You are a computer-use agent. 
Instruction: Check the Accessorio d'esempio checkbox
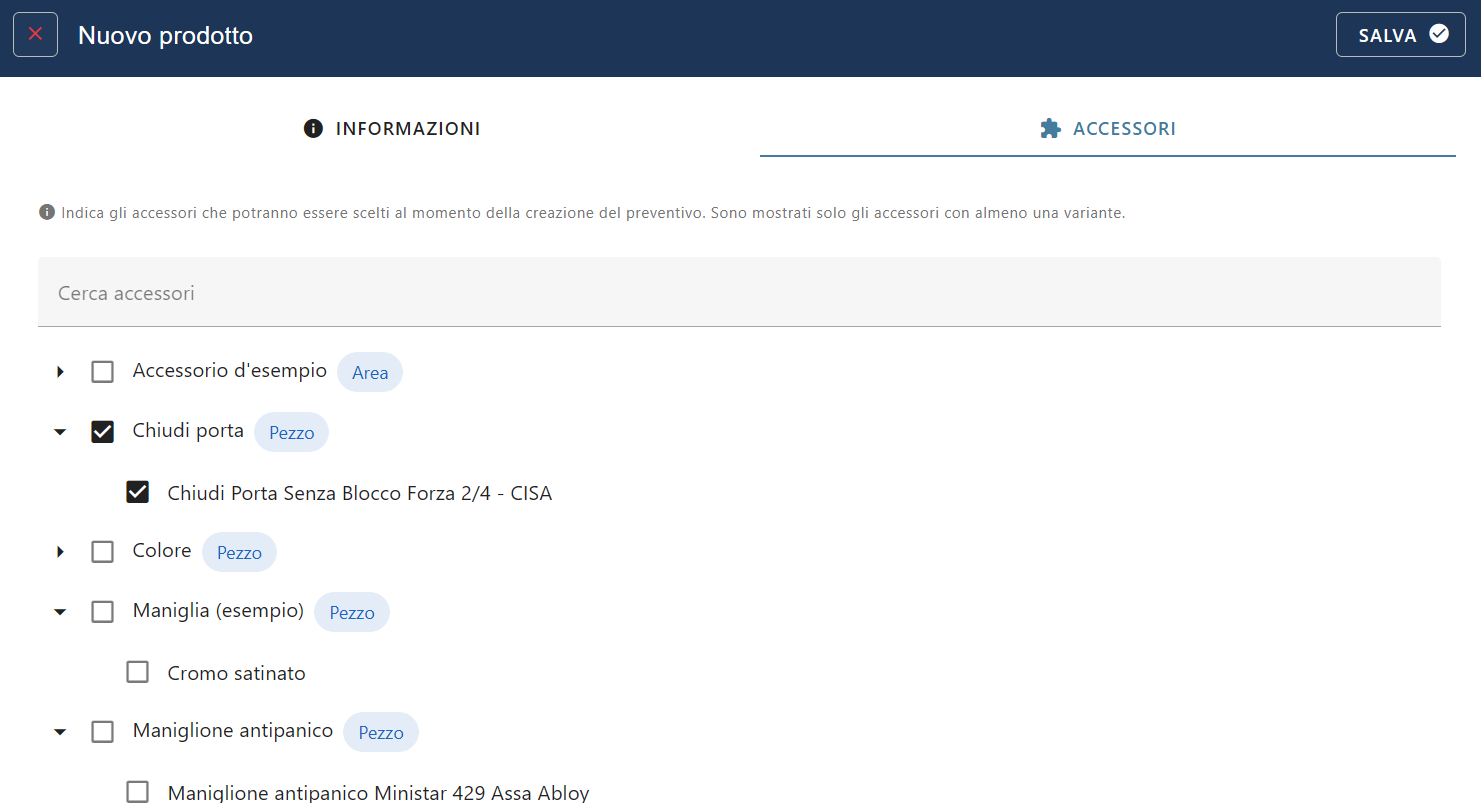click(102, 372)
